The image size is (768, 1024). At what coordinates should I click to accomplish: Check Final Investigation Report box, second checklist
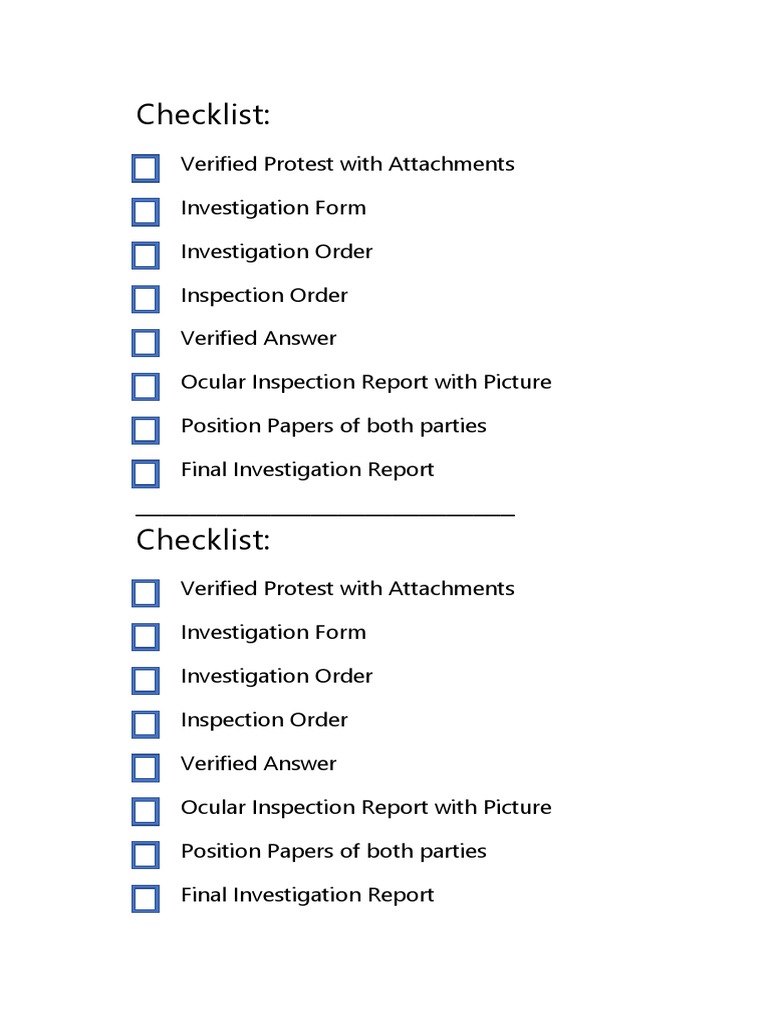click(x=145, y=898)
